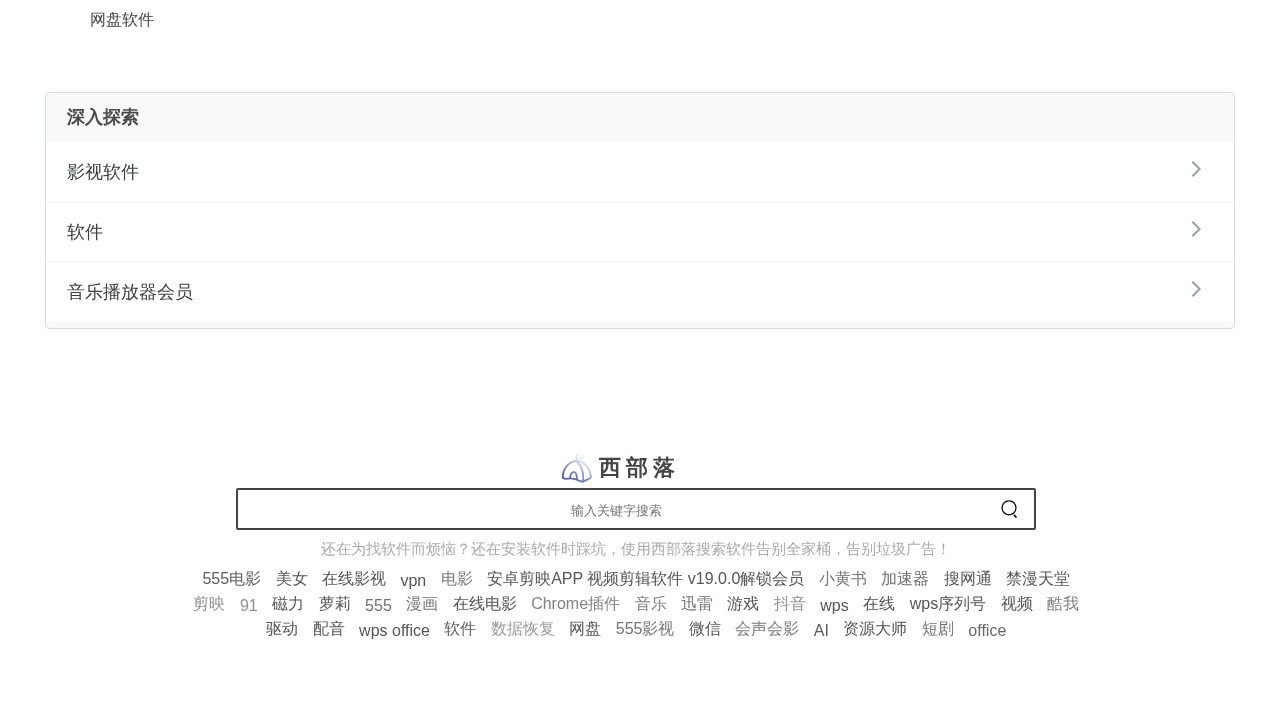Click the wps序列号 tag
1280x720 pixels.
(x=947, y=604)
